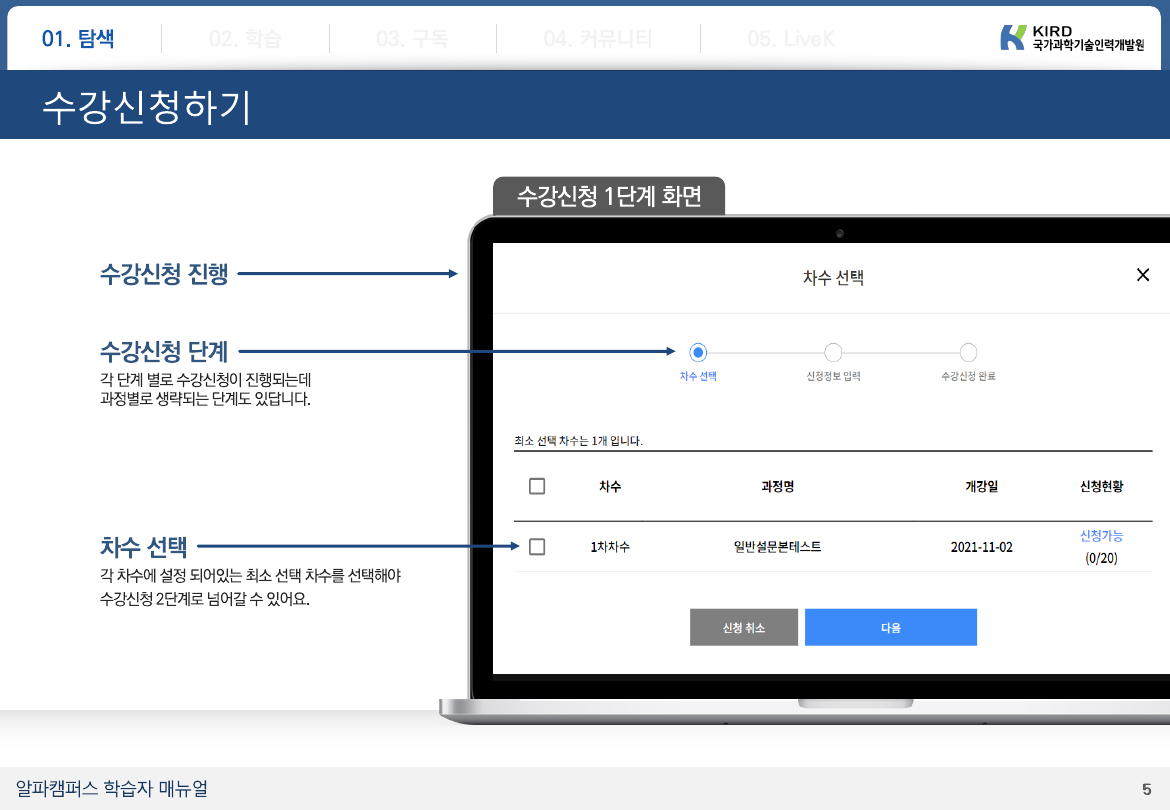
Task: Open the 01. 탐색 tab
Action: click(x=78, y=39)
